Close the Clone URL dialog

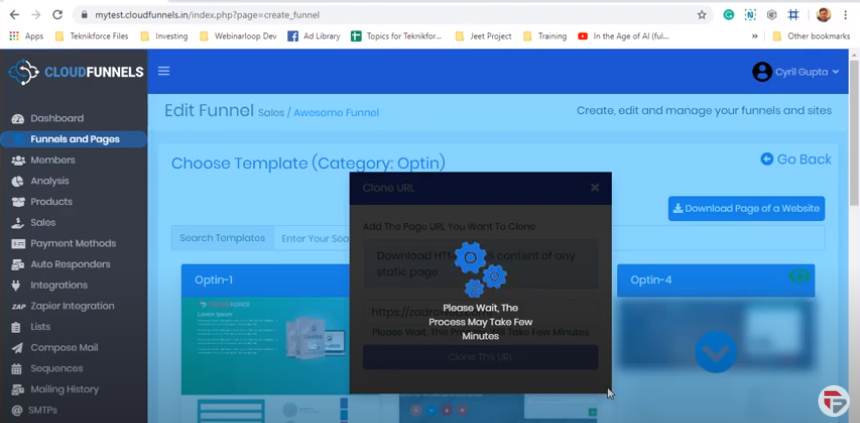[594, 188]
